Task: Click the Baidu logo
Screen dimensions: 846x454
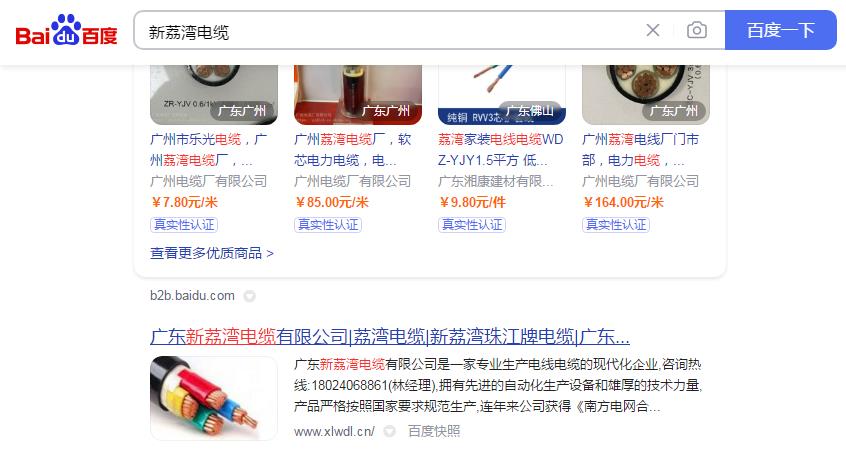Action: click(x=66, y=30)
